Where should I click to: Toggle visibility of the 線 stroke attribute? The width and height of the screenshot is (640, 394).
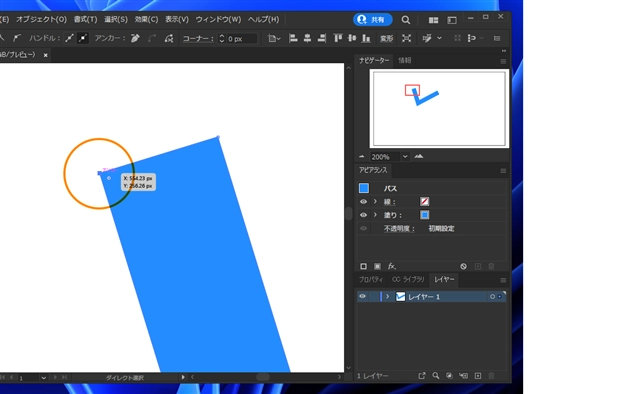click(363, 202)
